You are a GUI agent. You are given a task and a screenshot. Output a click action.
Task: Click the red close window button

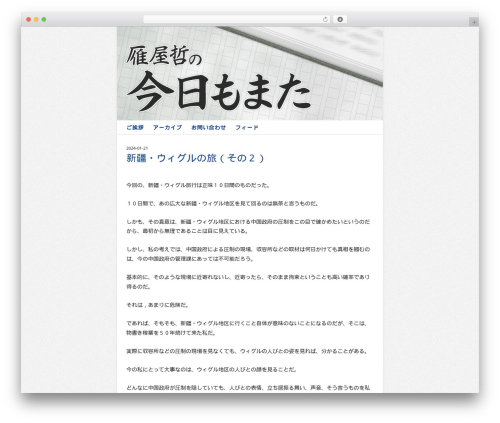(29, 19)
